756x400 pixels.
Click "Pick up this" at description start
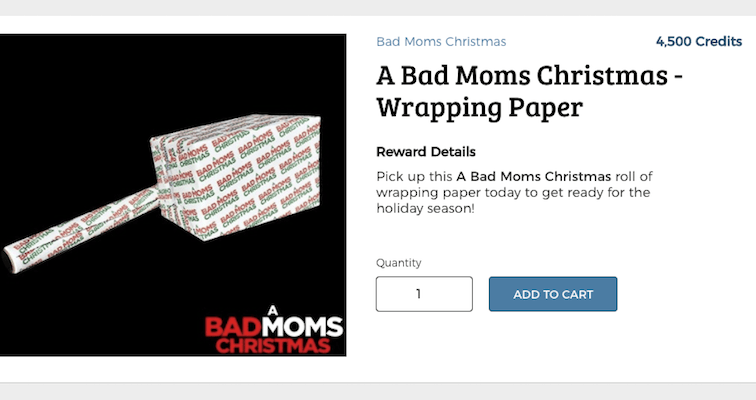[x=414, y=176]
